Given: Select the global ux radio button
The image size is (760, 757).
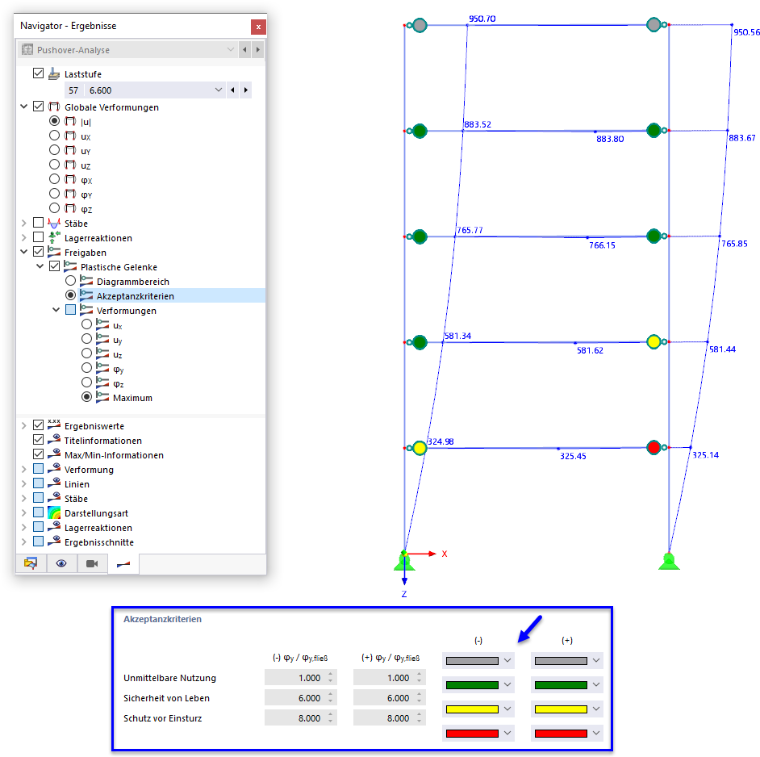Looking at the screenshot, I should [x=54, y=135].
